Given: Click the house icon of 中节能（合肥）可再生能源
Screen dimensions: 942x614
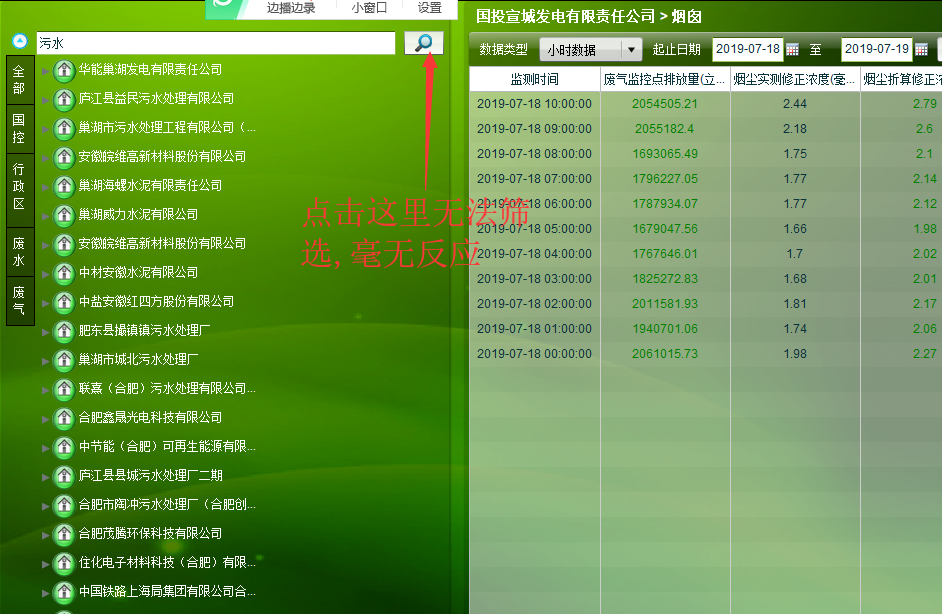Looking at the screenshot, I should 64,447.
